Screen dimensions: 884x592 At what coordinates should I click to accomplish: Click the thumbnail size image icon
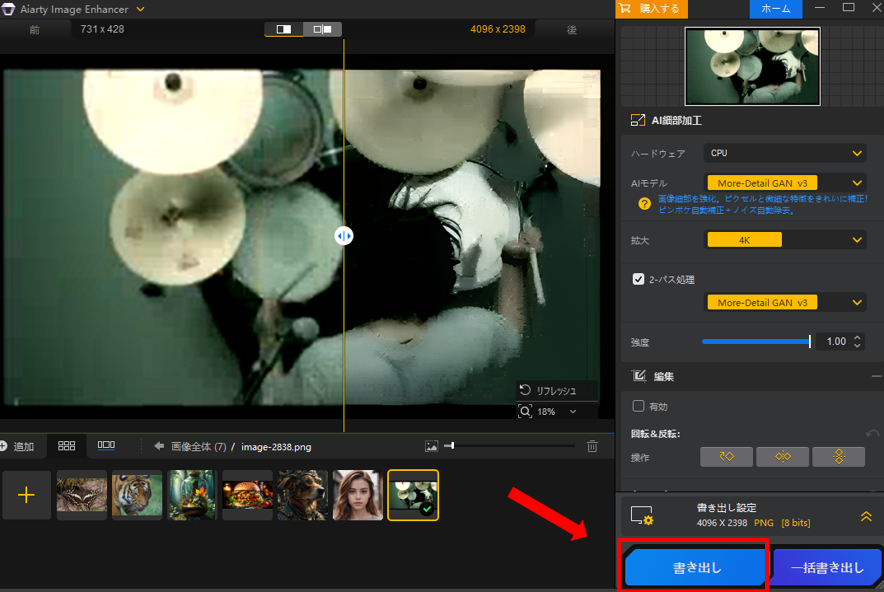pyautogui.click(x=431, y=447)
